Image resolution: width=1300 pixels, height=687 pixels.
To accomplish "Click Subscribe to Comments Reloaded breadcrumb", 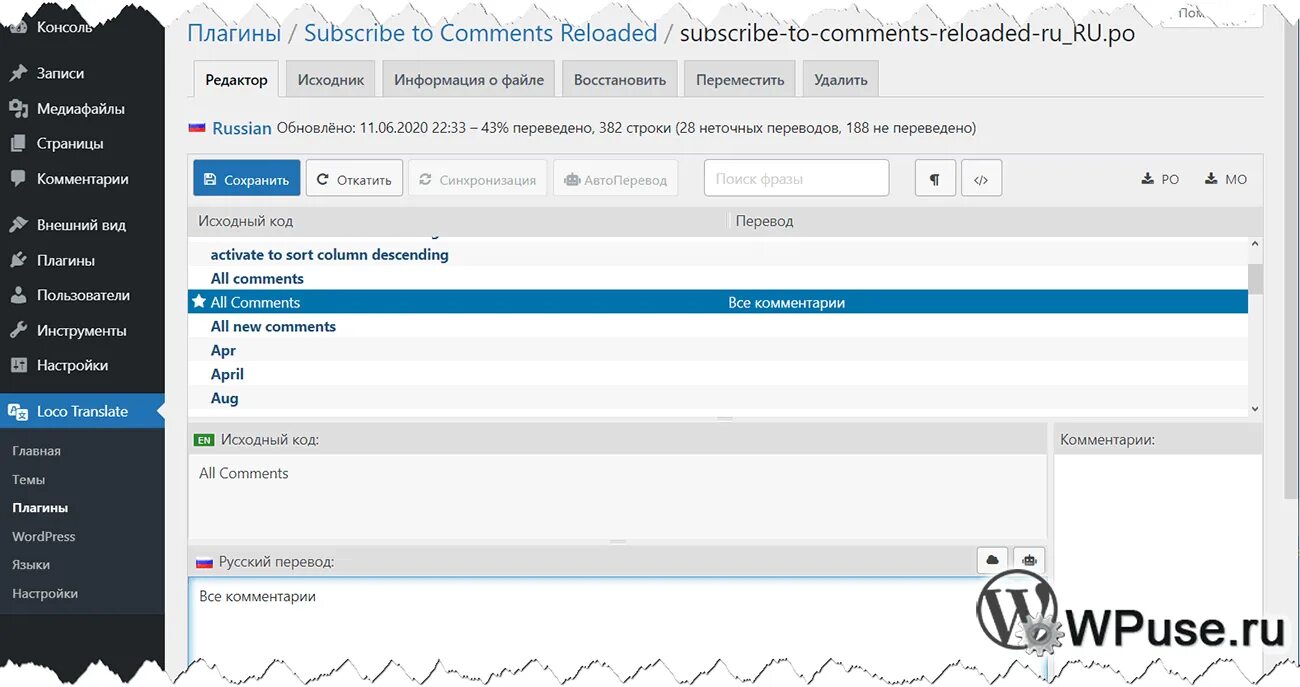I will click(480, 33).
